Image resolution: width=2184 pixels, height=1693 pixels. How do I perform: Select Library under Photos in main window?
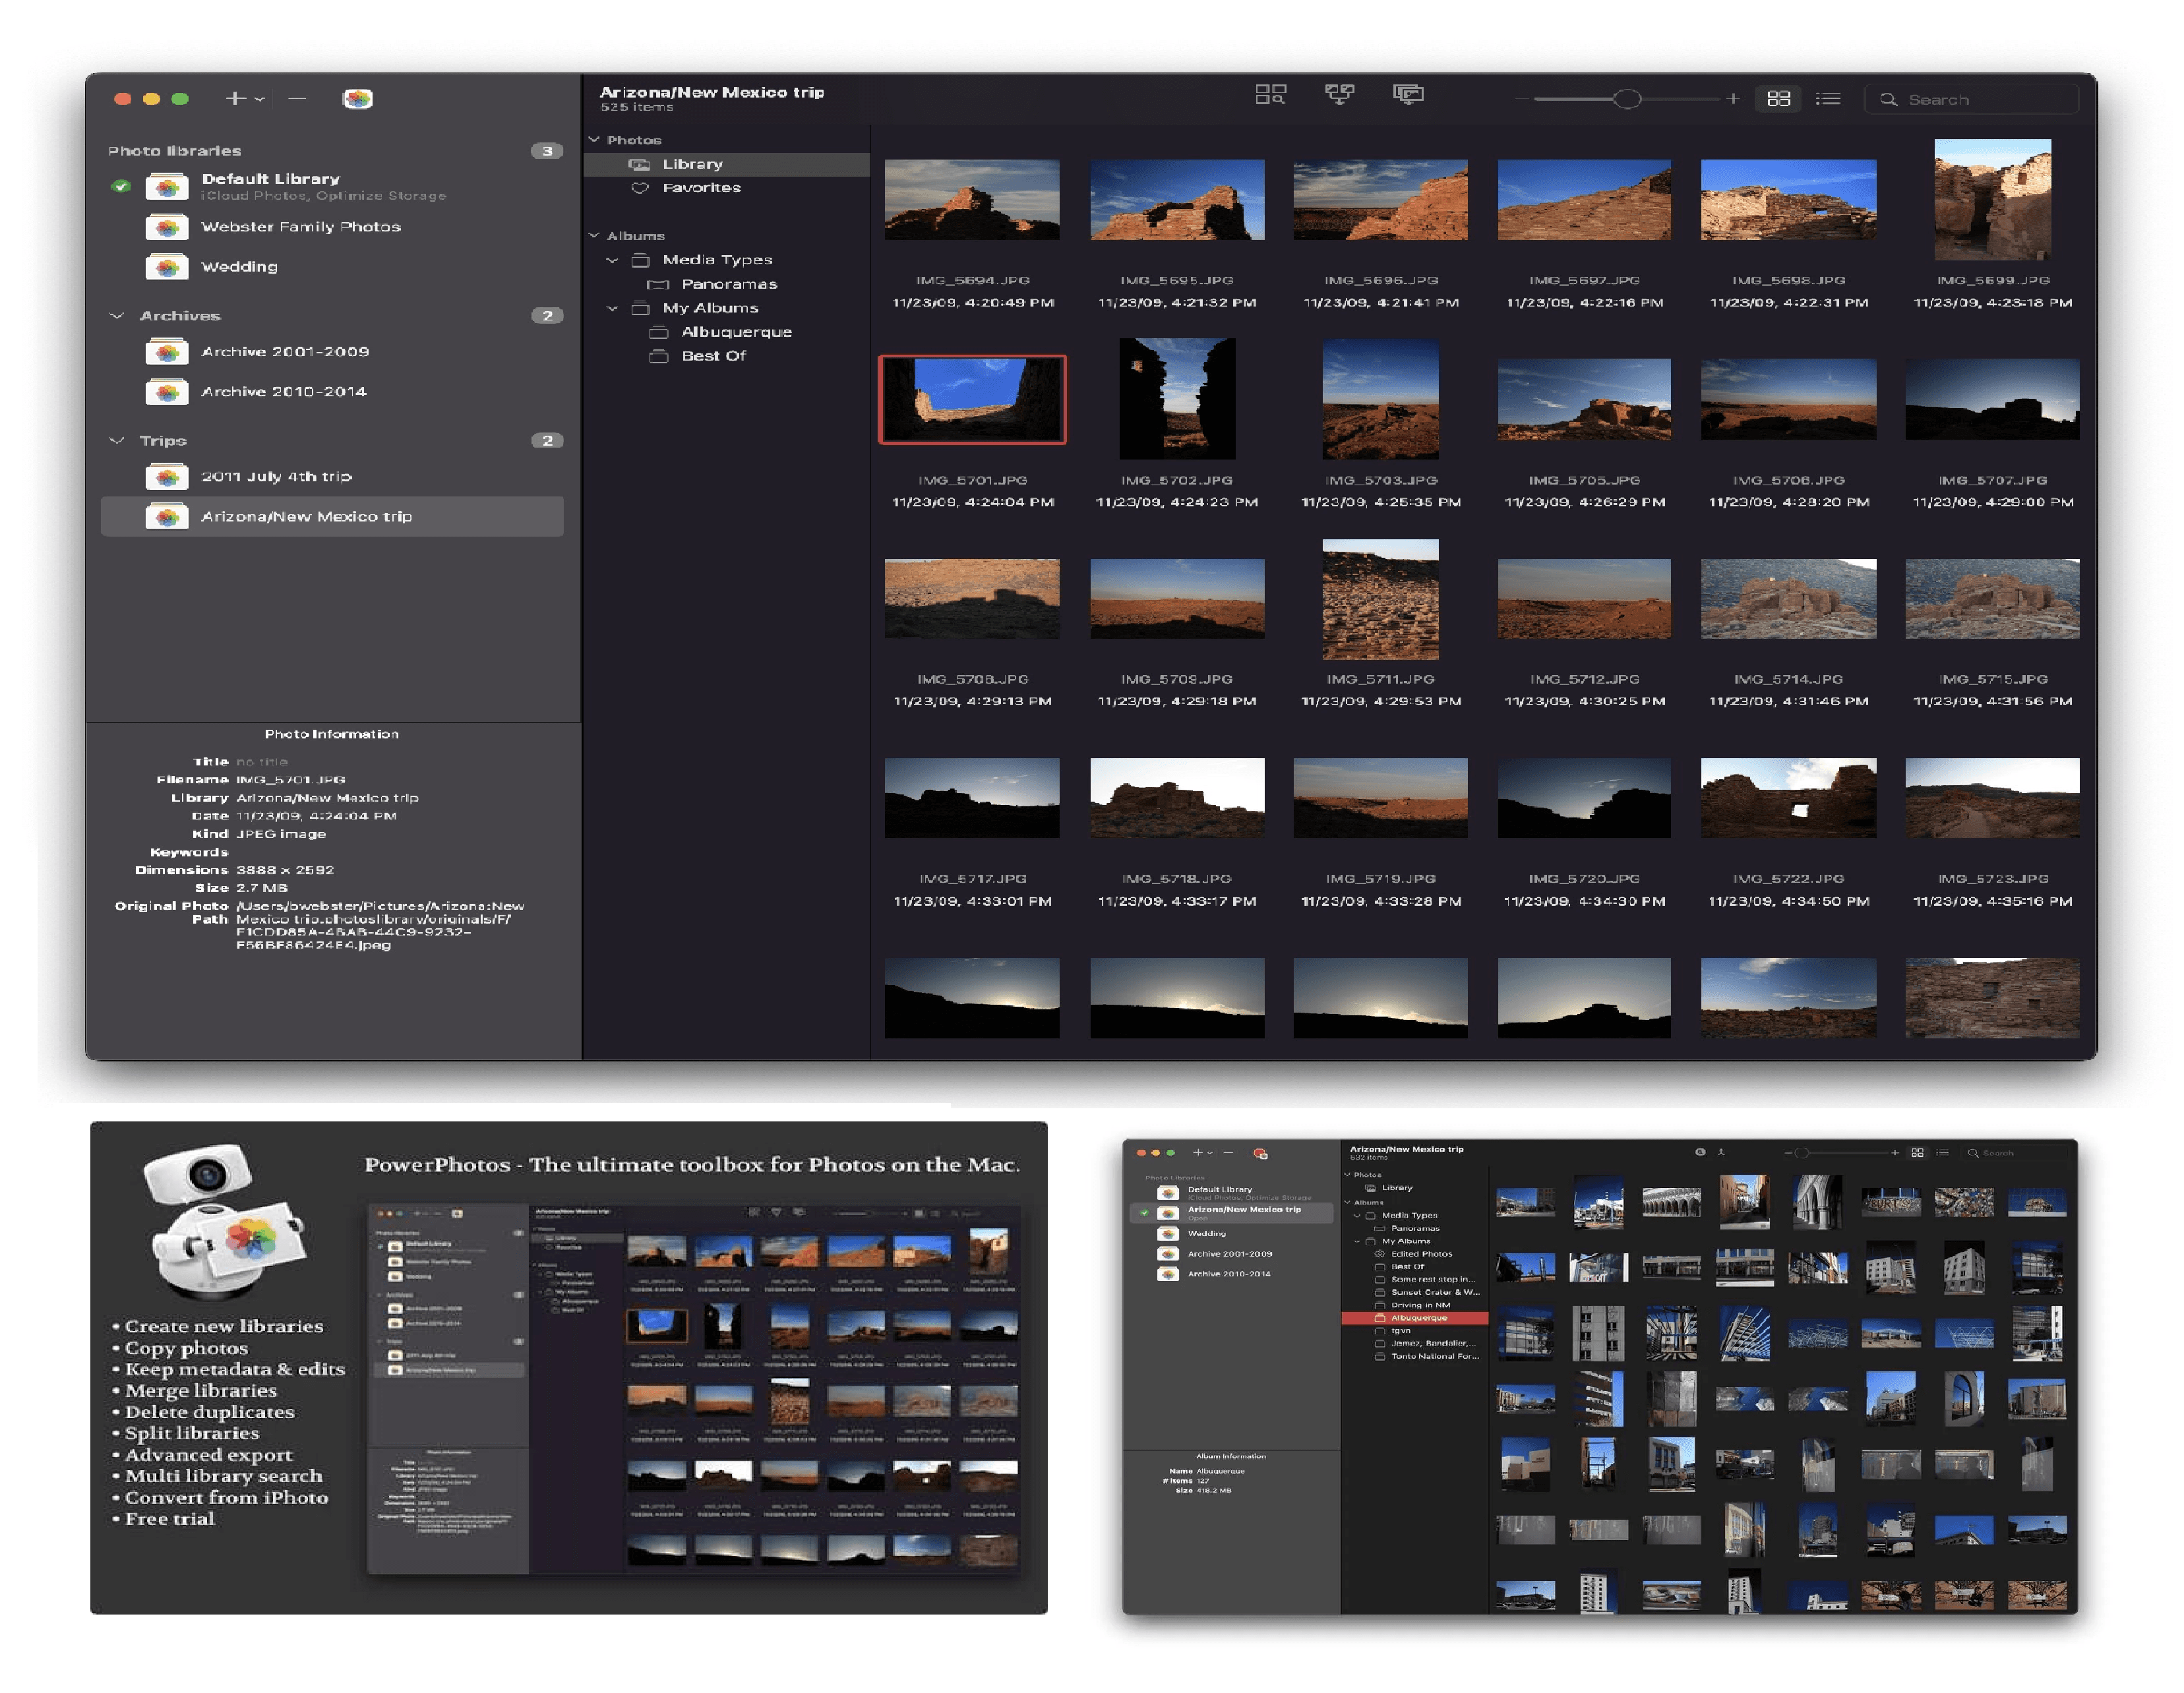tap(727, 164)
